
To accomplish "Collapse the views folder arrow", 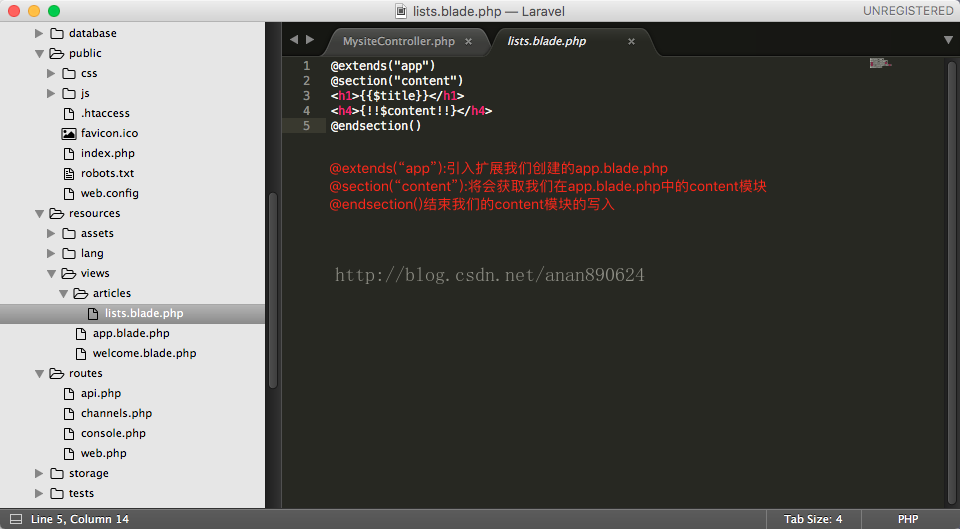I will (x=51, y=274).
